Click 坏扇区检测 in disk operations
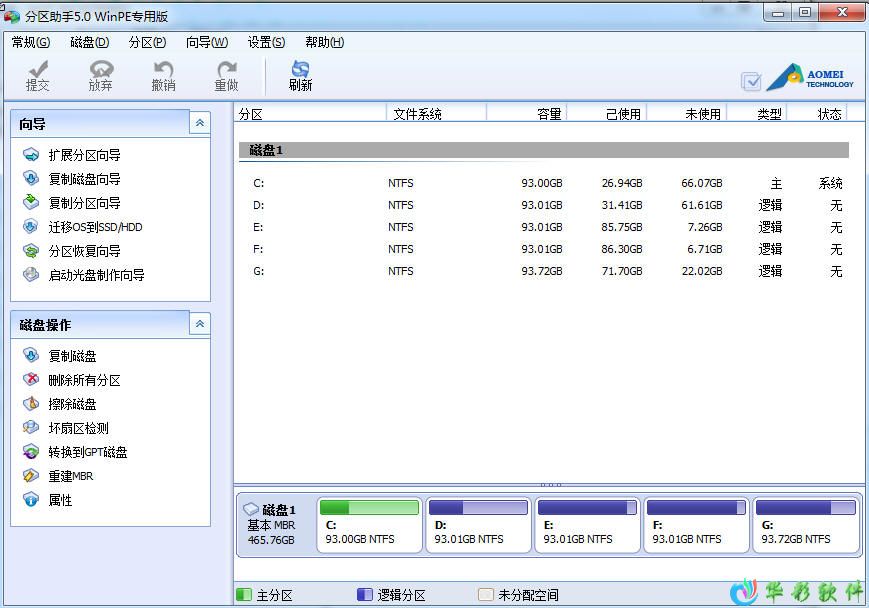Image resolution: width=869 pixels, height=608 pixels. tap(78, 428)
